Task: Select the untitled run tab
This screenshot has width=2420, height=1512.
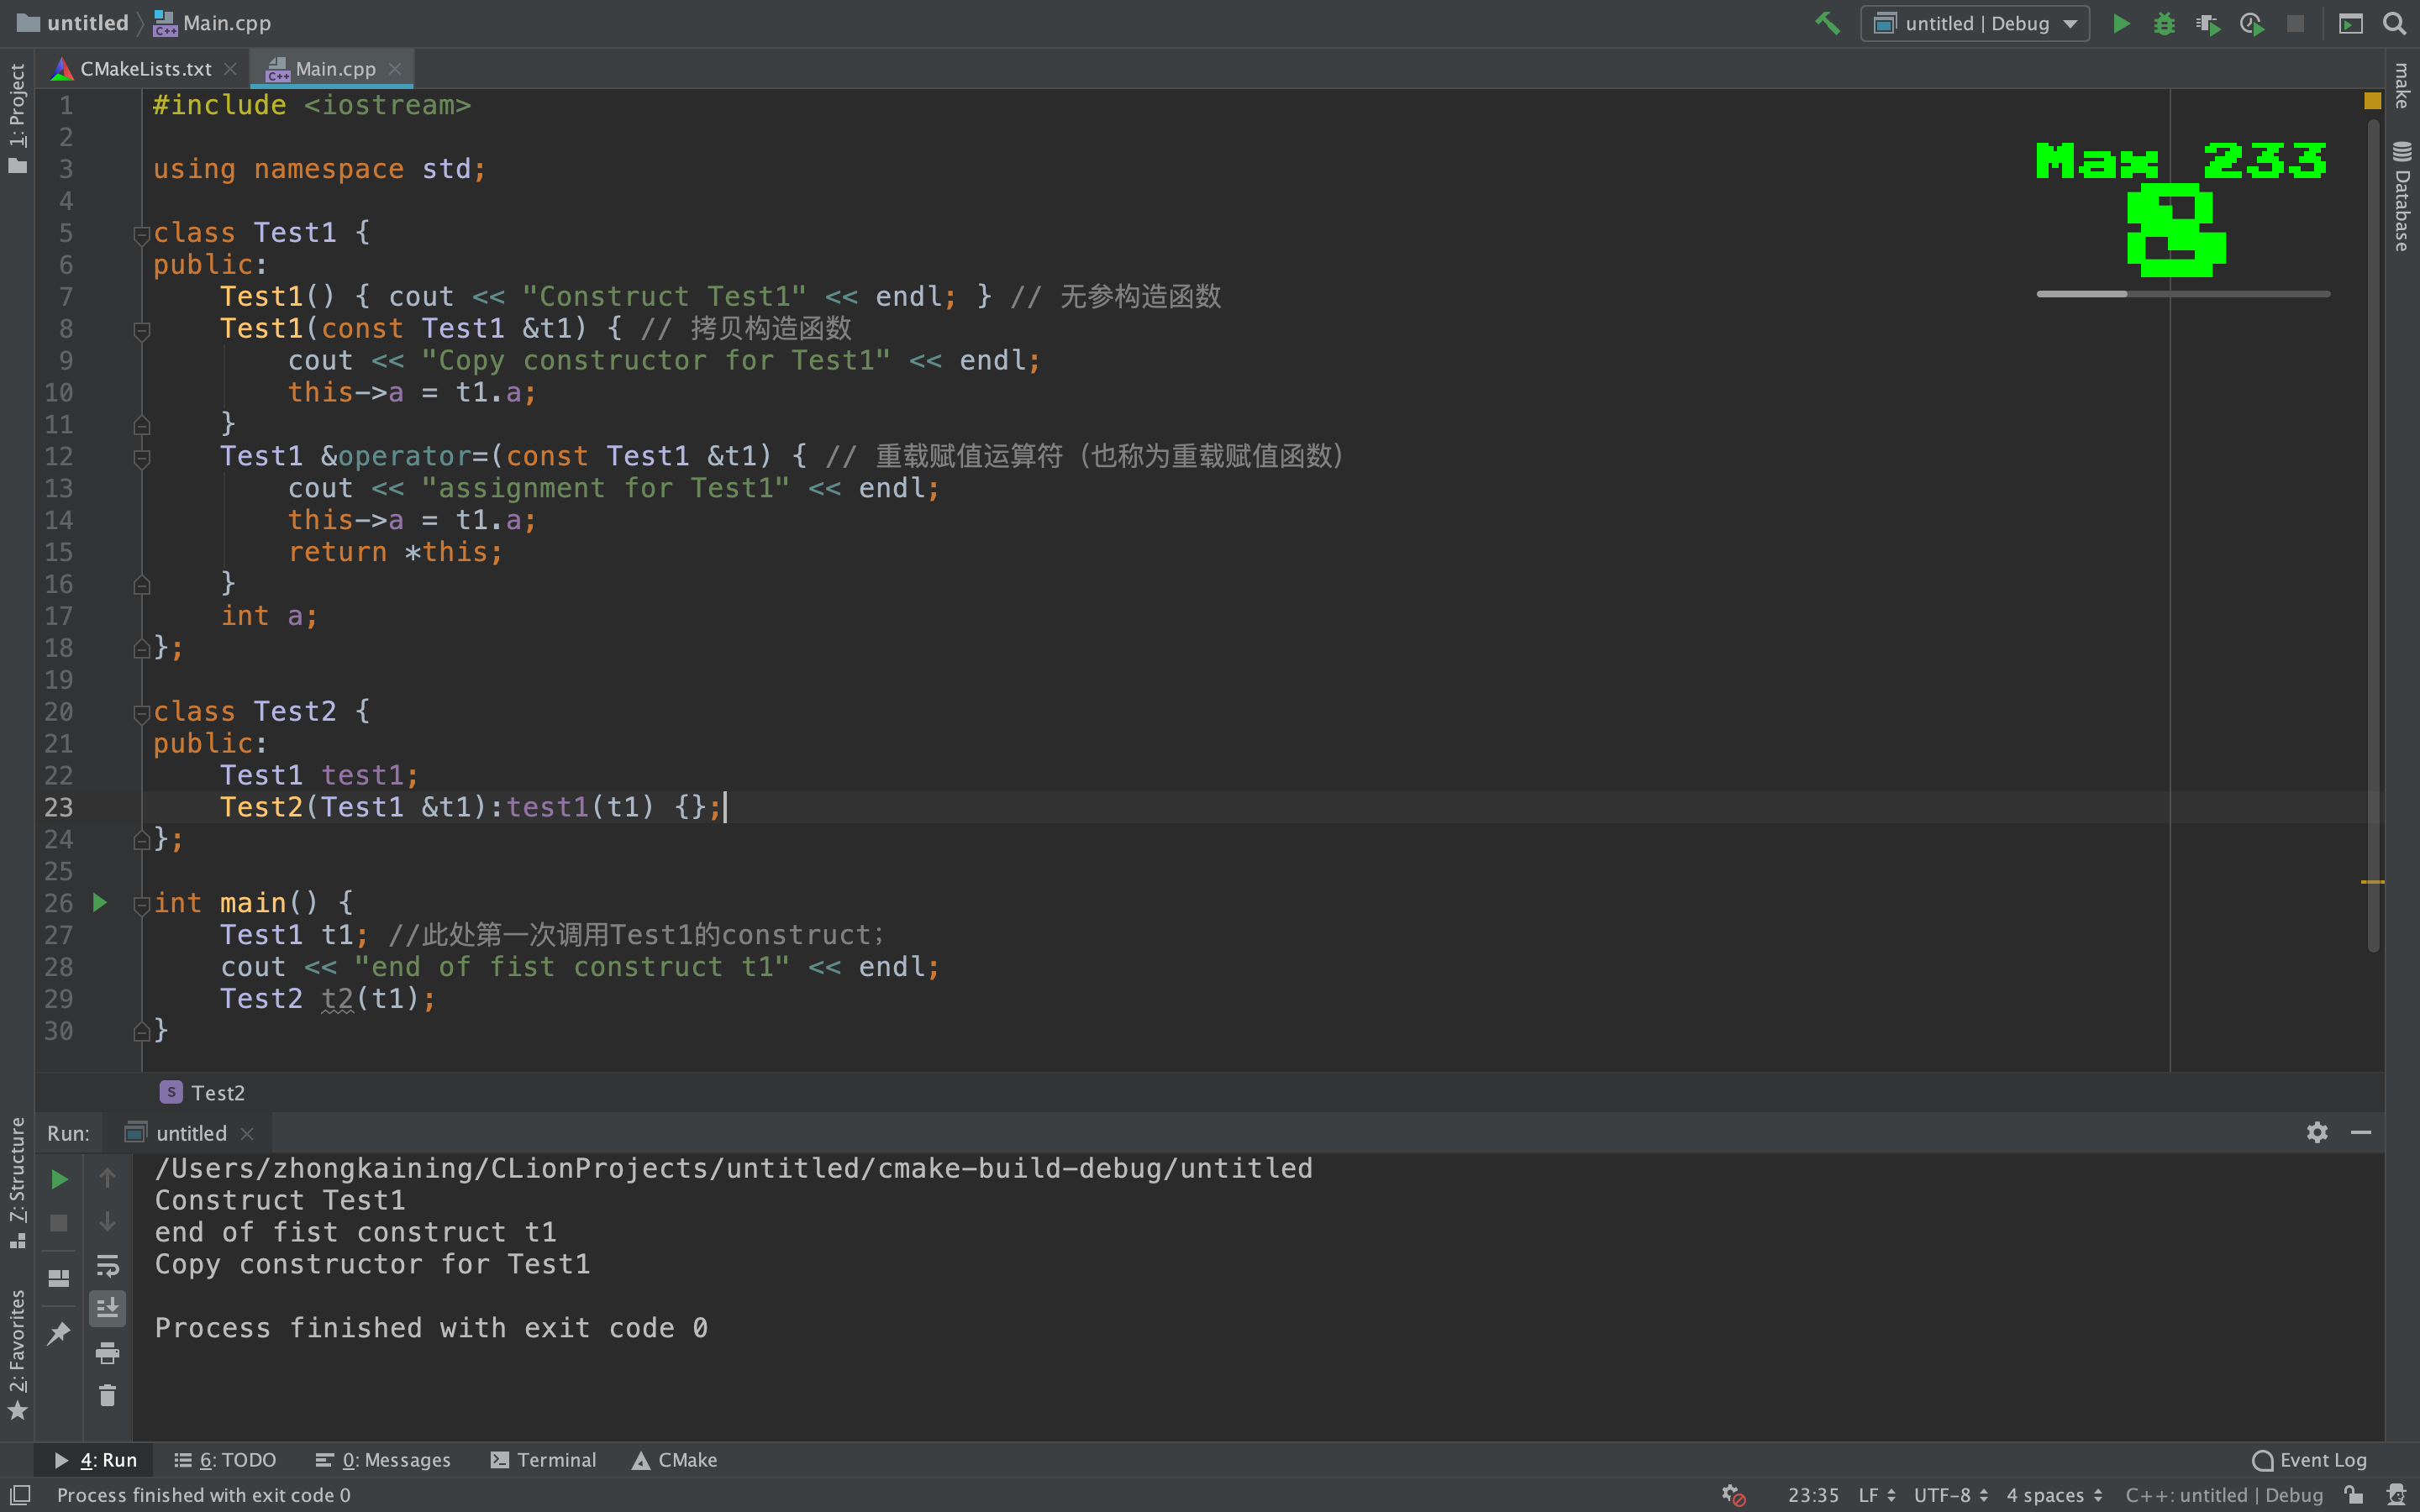Action: click(x=190, y=1133)
